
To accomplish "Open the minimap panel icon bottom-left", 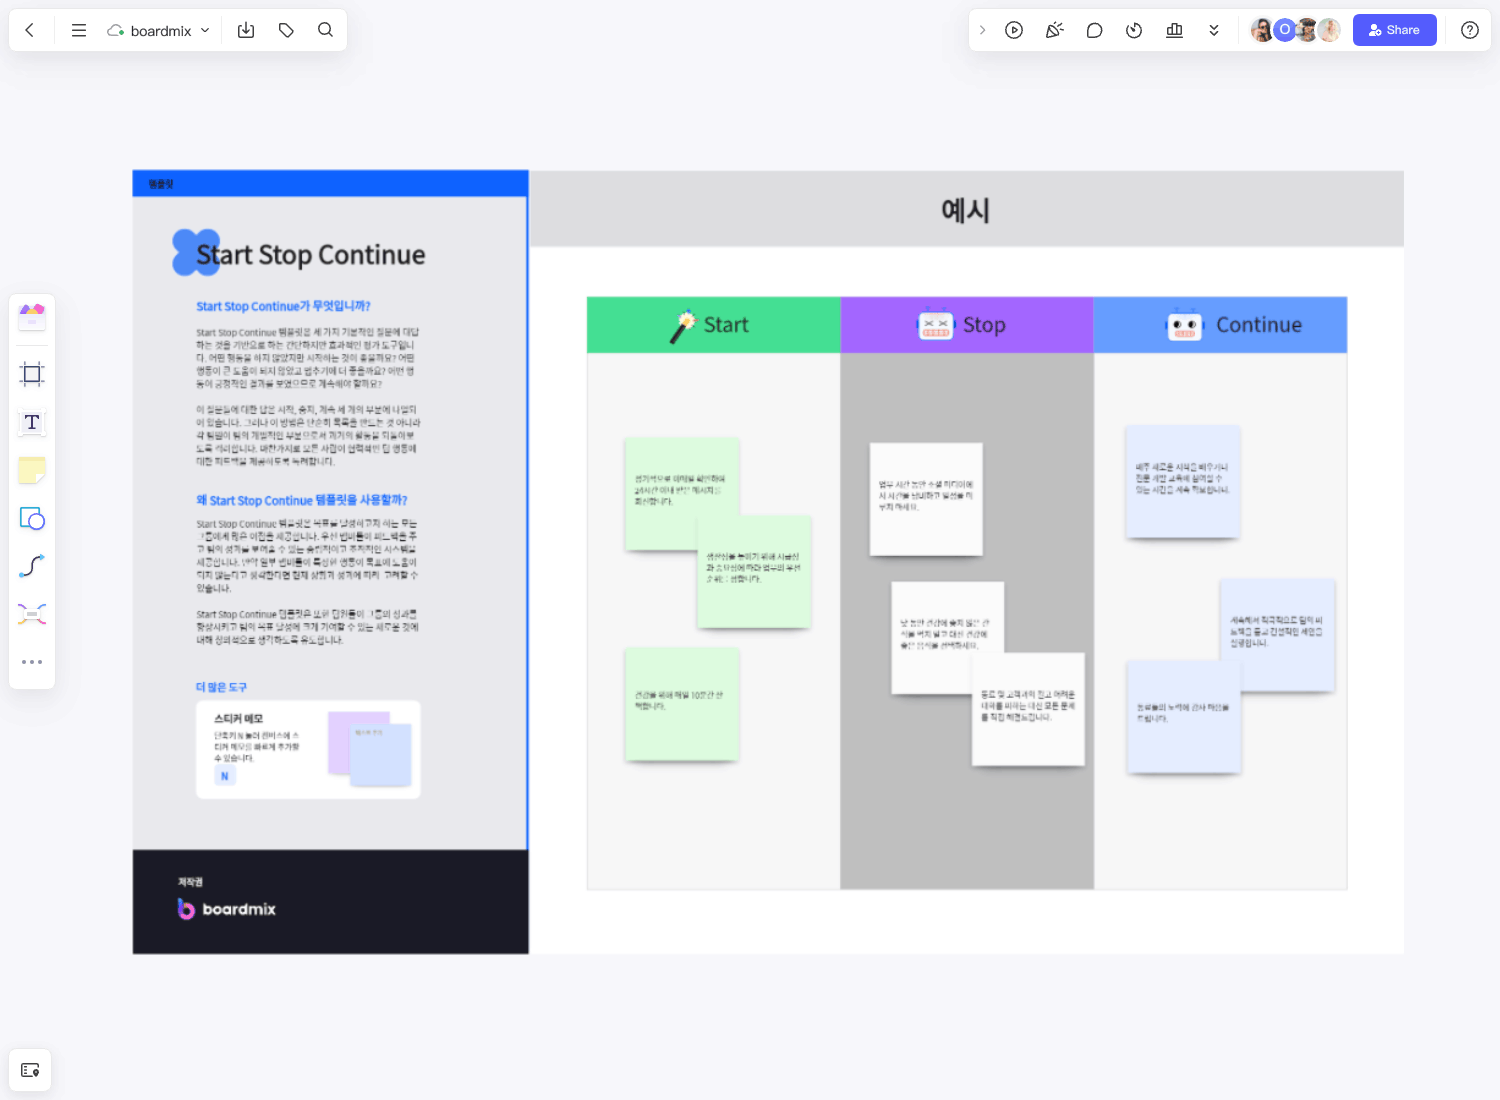I will click(30, 1070).
